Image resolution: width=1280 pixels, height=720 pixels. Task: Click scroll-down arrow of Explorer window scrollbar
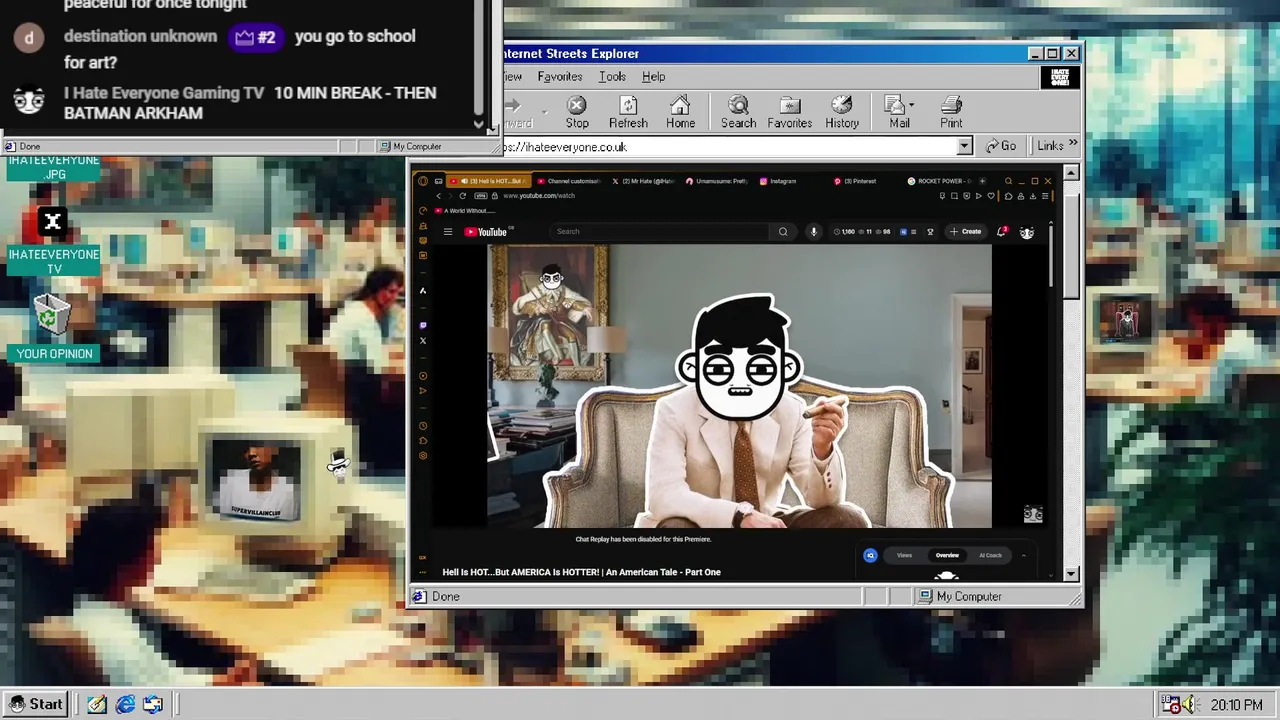[x=1071, y=574]
